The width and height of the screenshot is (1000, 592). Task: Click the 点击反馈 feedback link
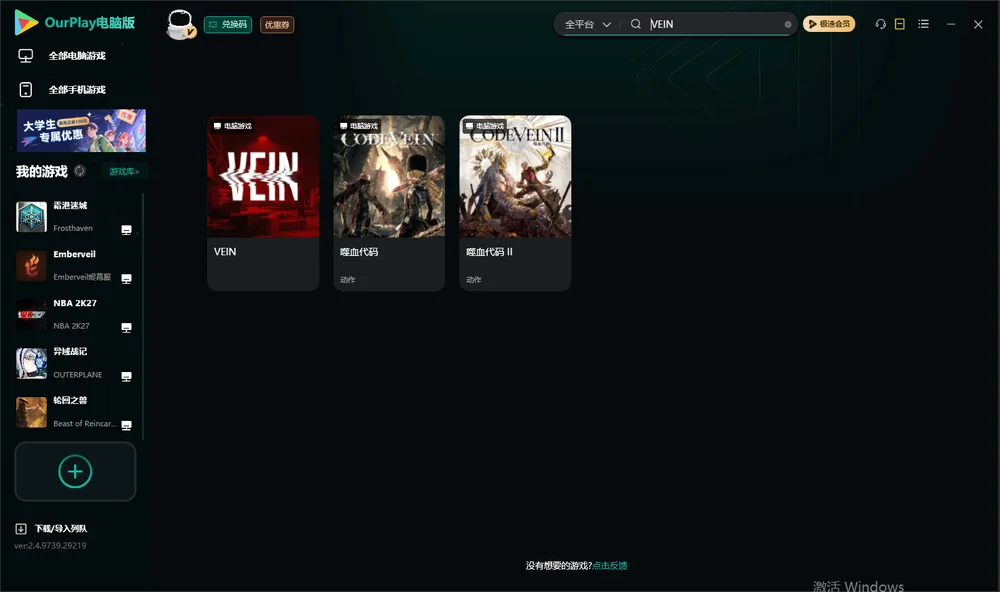click(610, 565)
